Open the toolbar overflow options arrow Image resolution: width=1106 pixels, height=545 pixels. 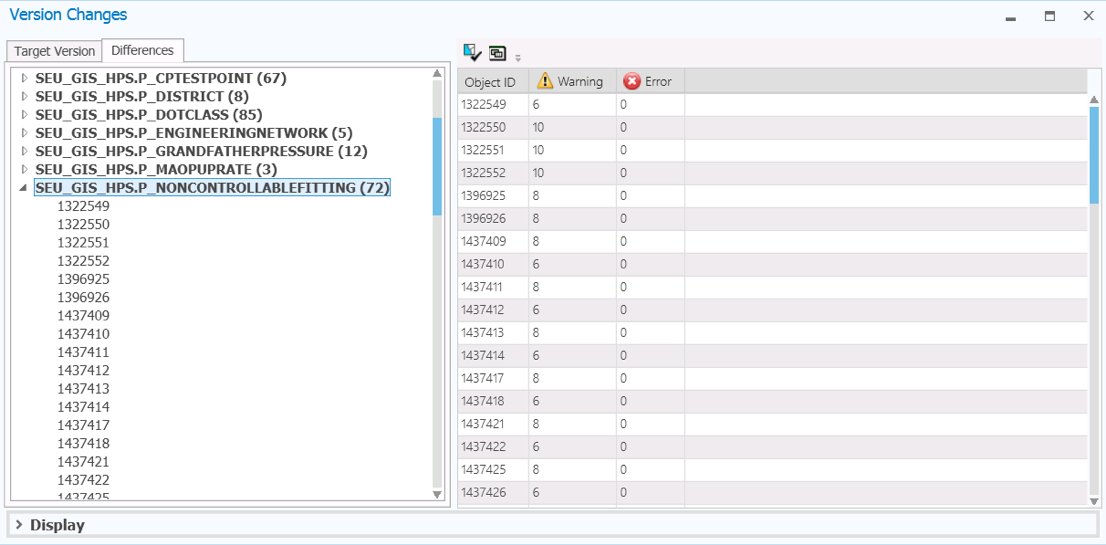point(518,58)
